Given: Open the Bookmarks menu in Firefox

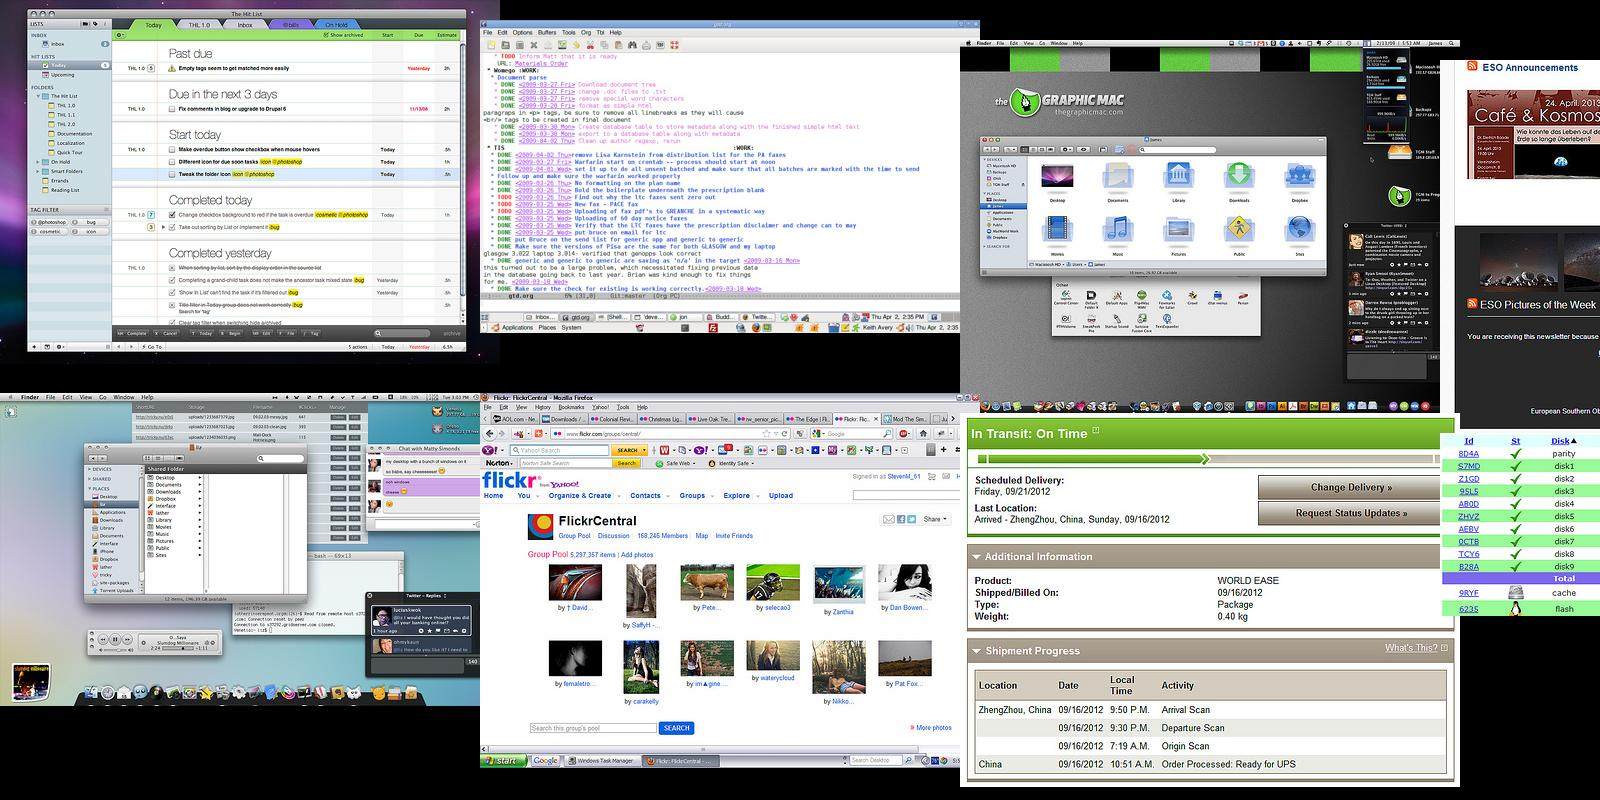Looking at the screenshot, I should pos(571,407).
